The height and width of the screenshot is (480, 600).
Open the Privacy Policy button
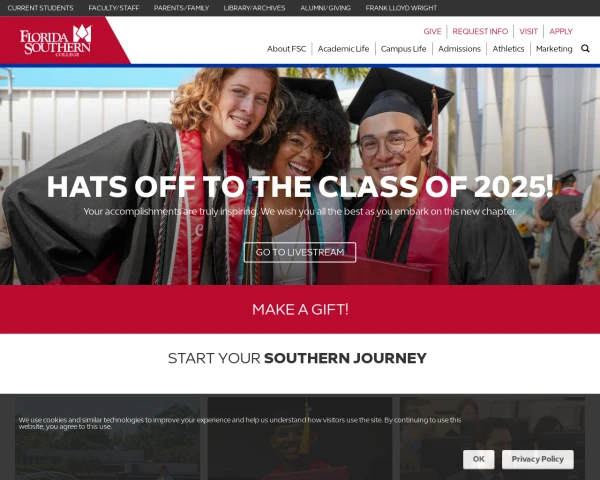coord(538,459)
